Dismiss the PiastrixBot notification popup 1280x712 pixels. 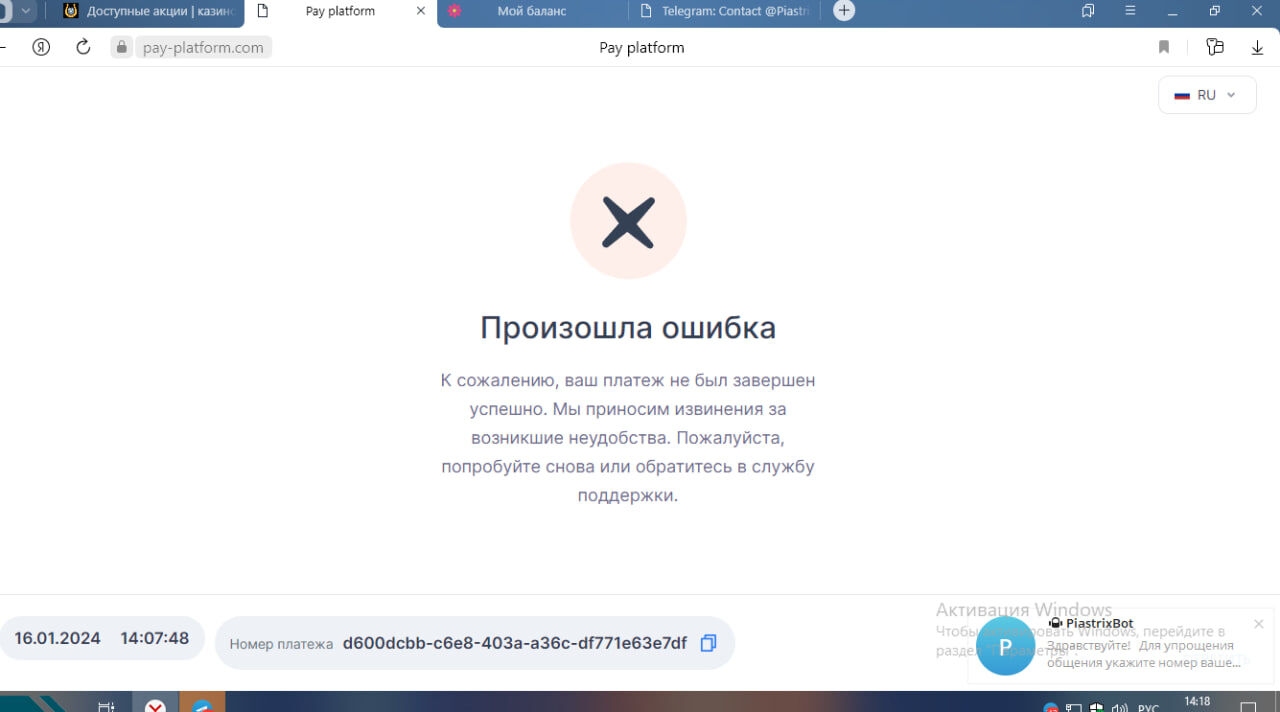(x=1258, y=624)
